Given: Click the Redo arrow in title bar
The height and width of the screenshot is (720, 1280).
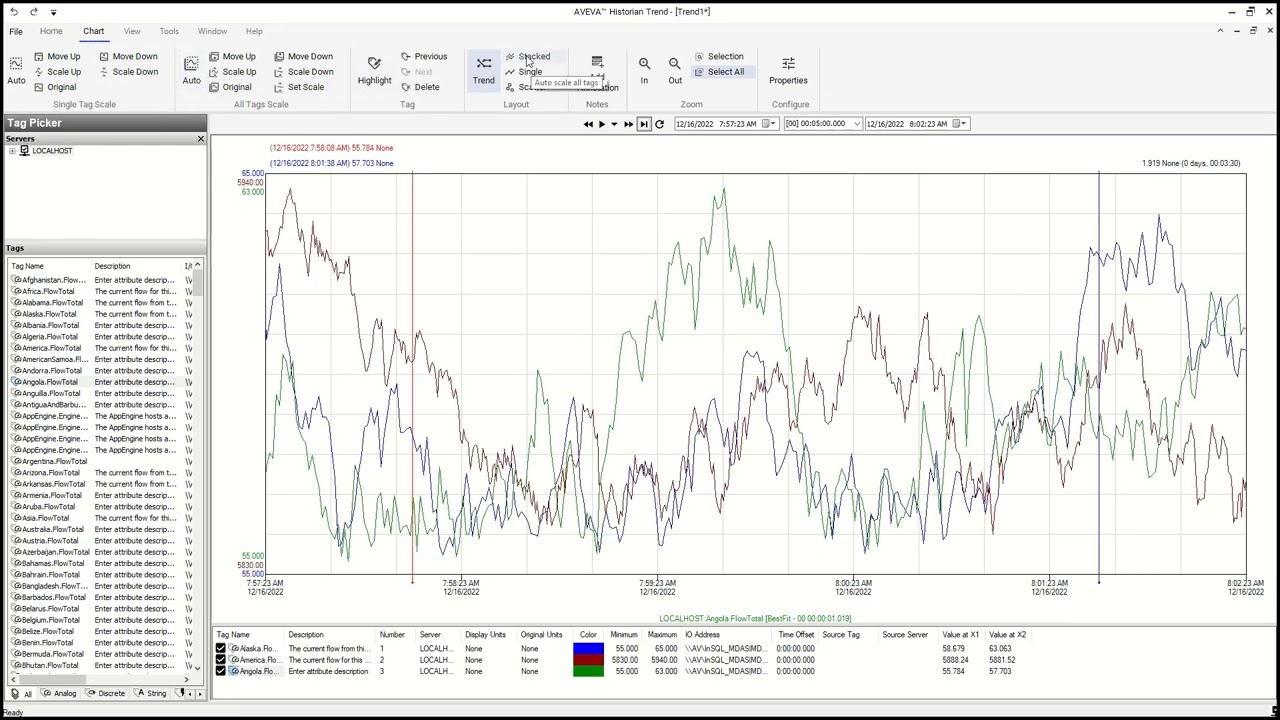Looking at the screenshot, I should click(x=34, y=11).
